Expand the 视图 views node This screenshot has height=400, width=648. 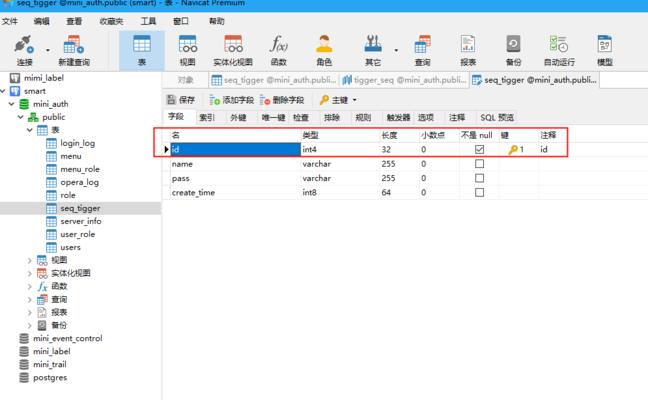pyautogui.click(x=29, y=260)
